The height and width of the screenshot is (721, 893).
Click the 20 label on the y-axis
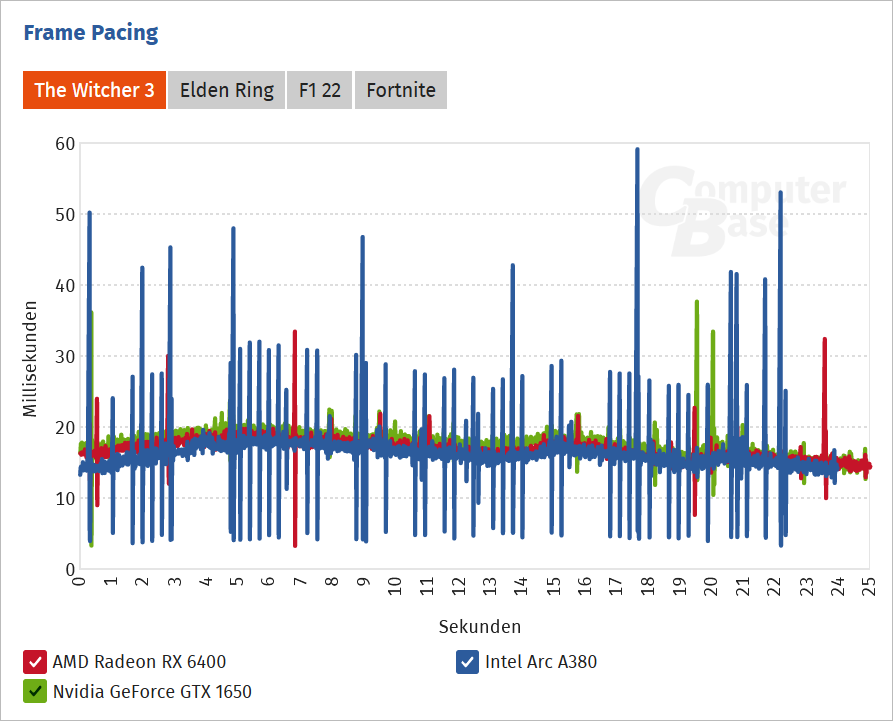[65, 427]
